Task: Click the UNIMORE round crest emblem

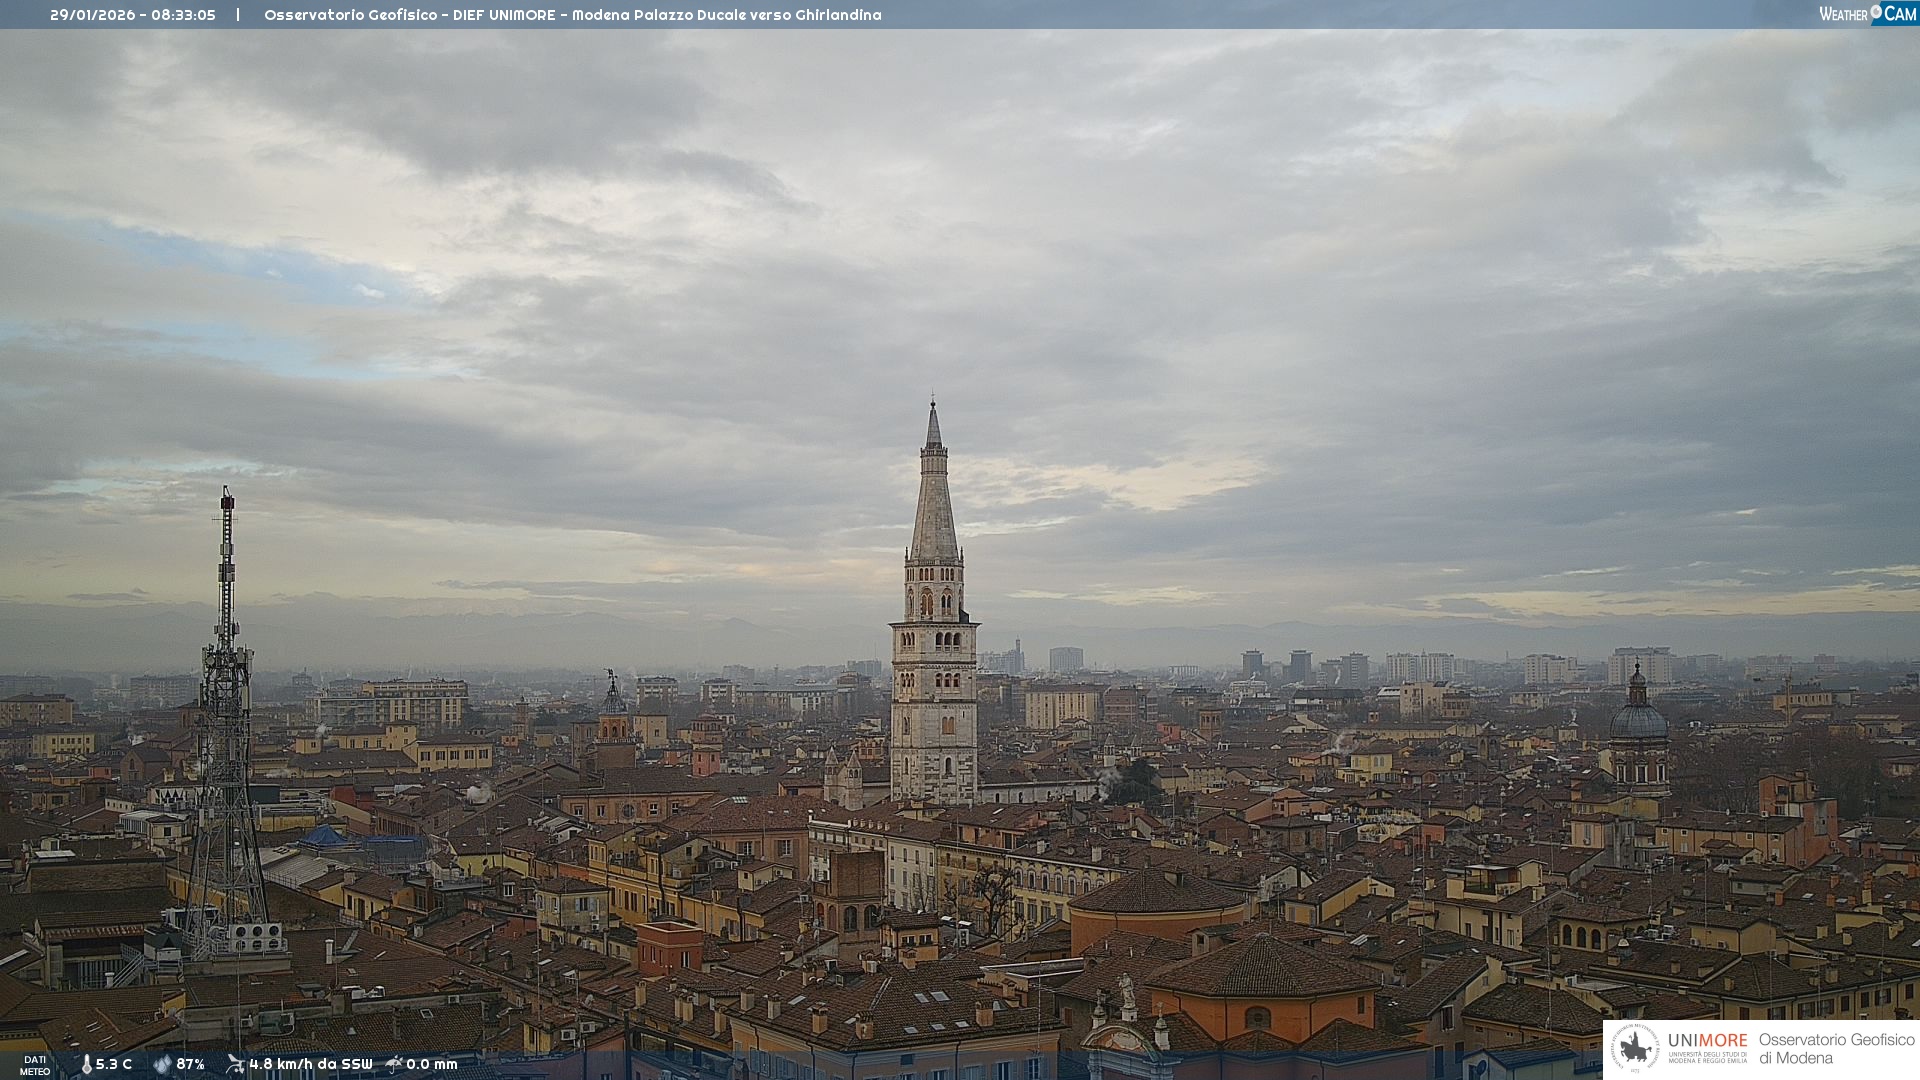Action: (x=1635, y=1049)
